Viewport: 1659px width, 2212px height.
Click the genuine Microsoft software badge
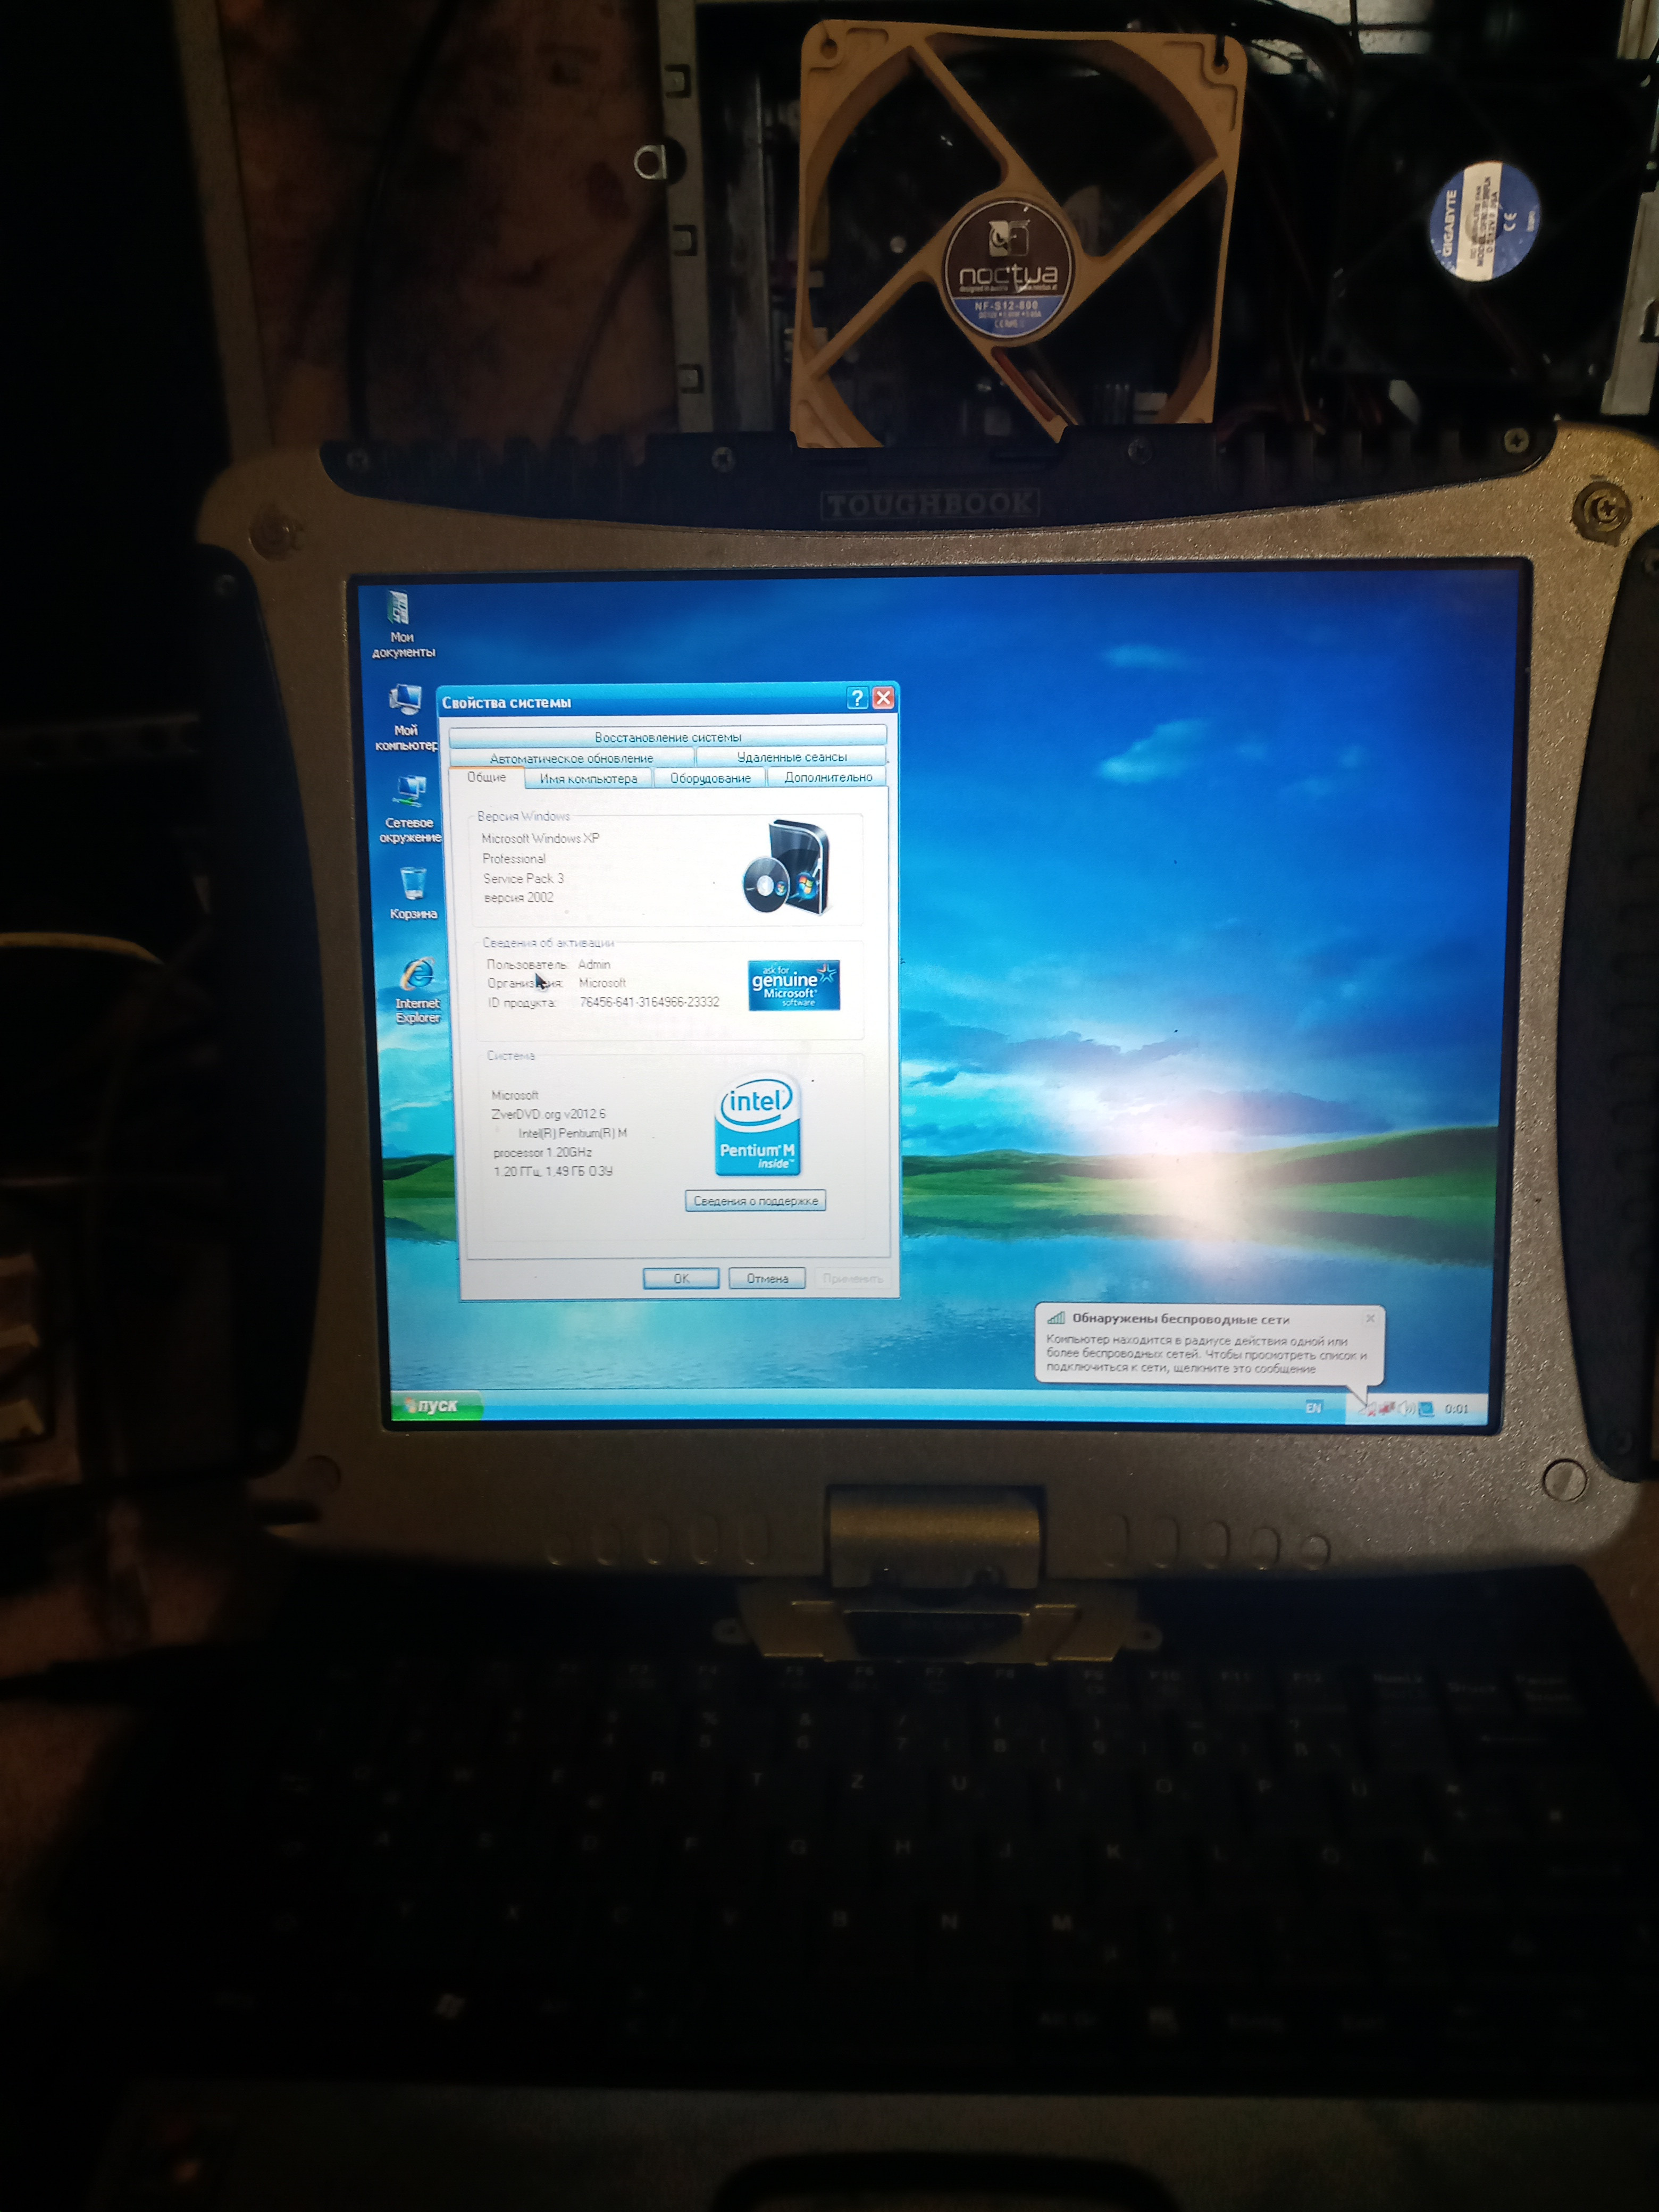pyautogui.click(x=794, y=985)
